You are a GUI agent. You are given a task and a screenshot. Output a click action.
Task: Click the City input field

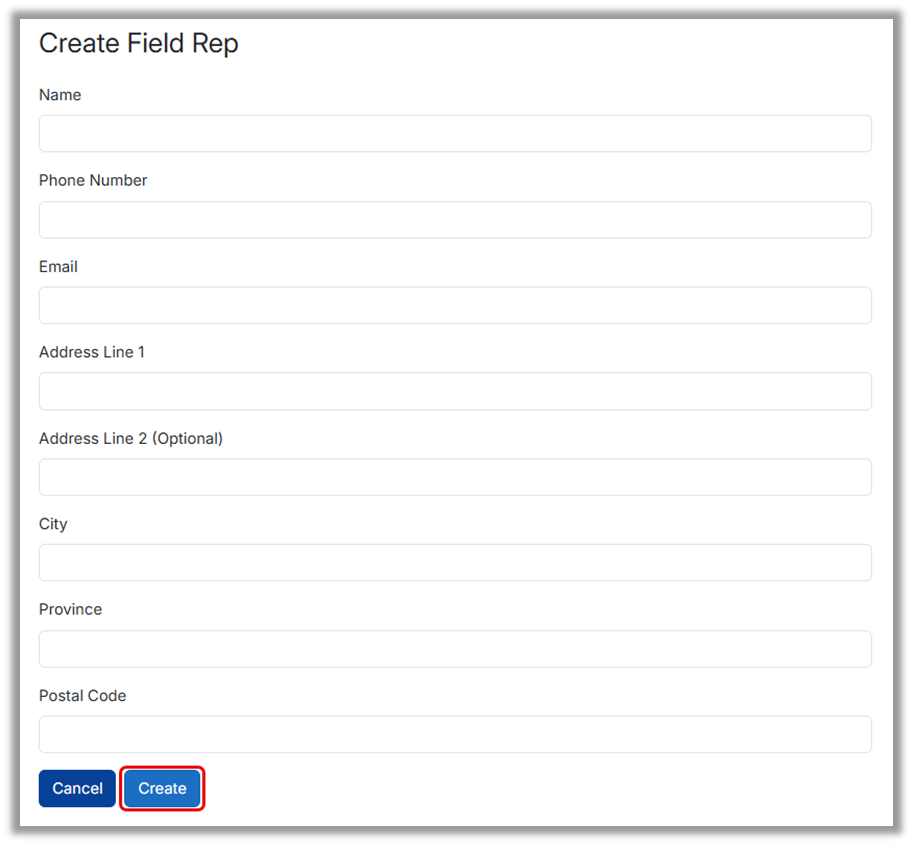click(455, 562)
